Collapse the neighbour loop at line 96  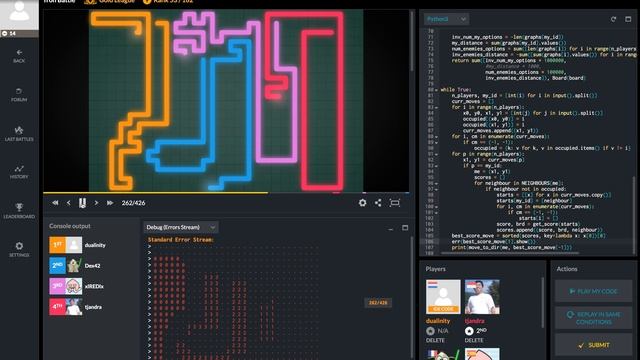click(436, 184)
